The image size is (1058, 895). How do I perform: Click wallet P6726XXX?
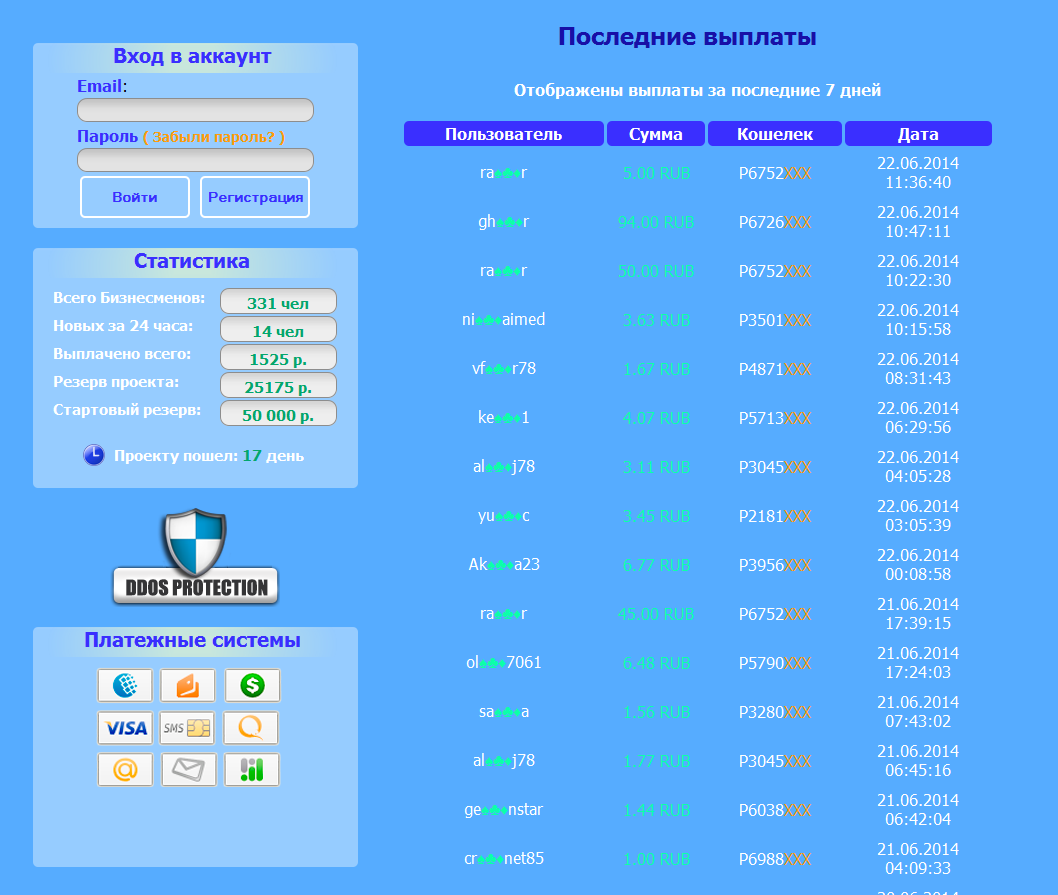coord(775,223)
